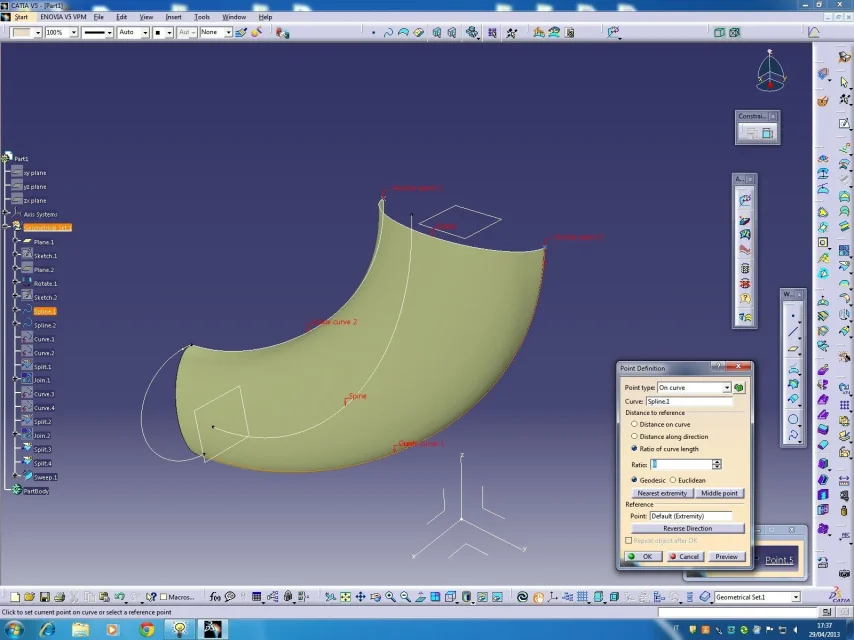
Task: Select the Geodesic radio option
Action: coord(634,480)
